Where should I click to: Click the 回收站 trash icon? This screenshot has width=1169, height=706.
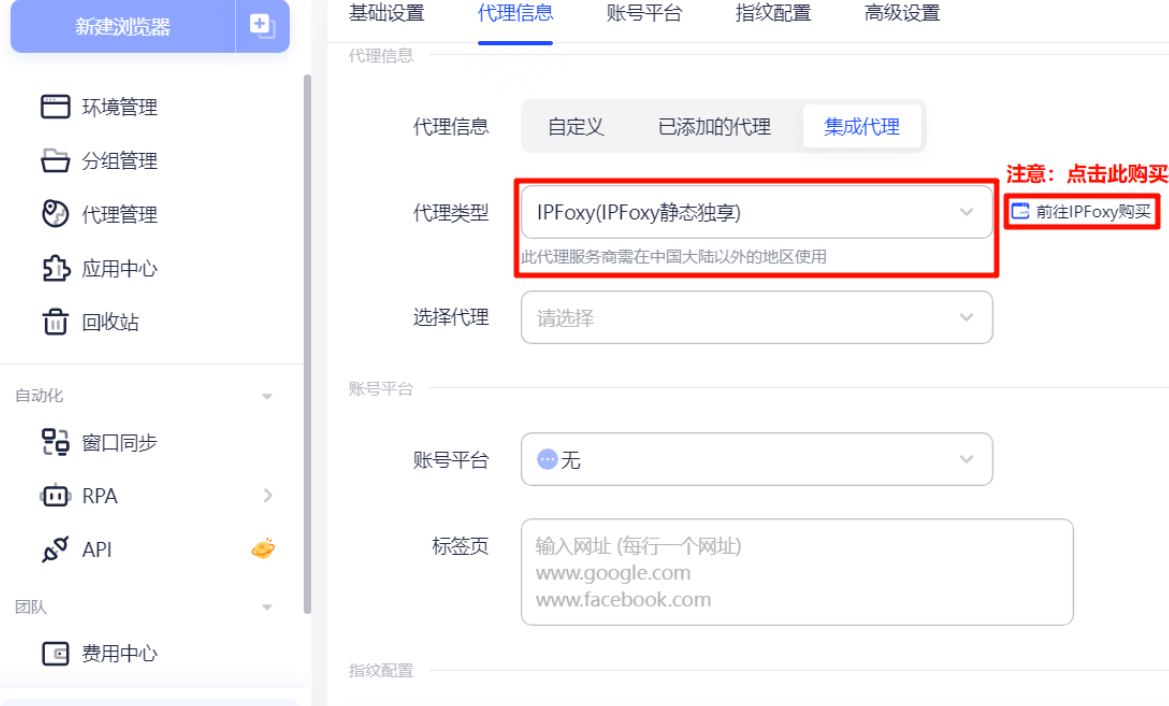click(x=55, y=321)
